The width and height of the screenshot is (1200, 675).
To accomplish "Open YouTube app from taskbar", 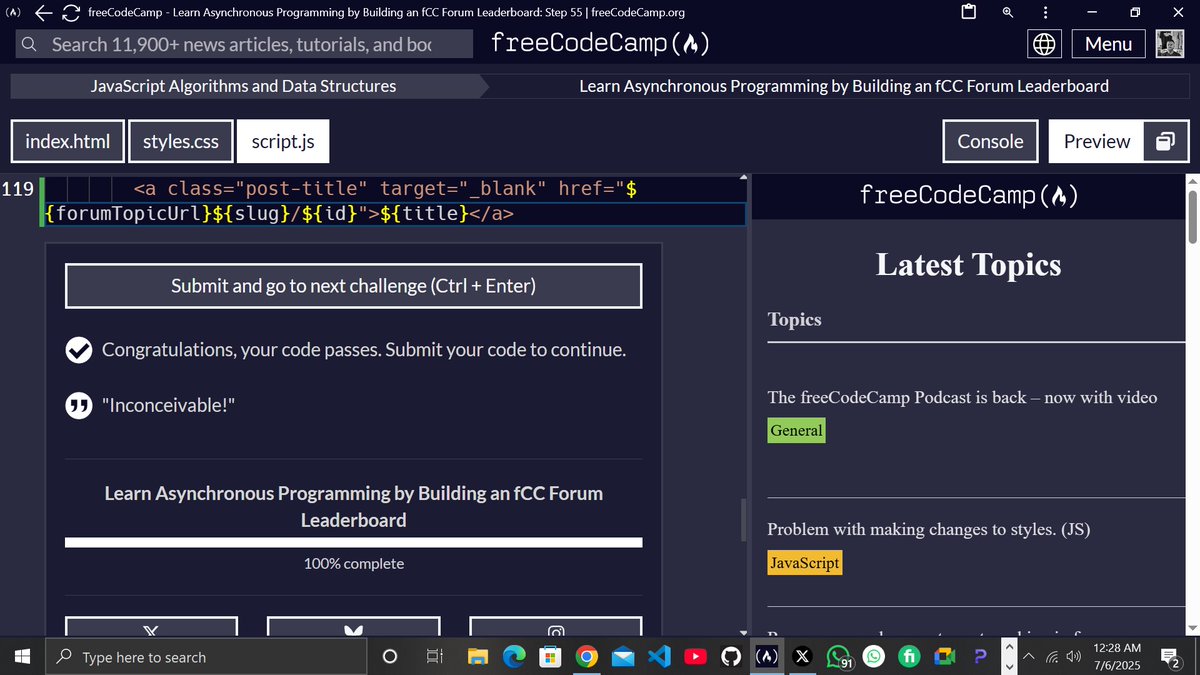I will 694,657.
